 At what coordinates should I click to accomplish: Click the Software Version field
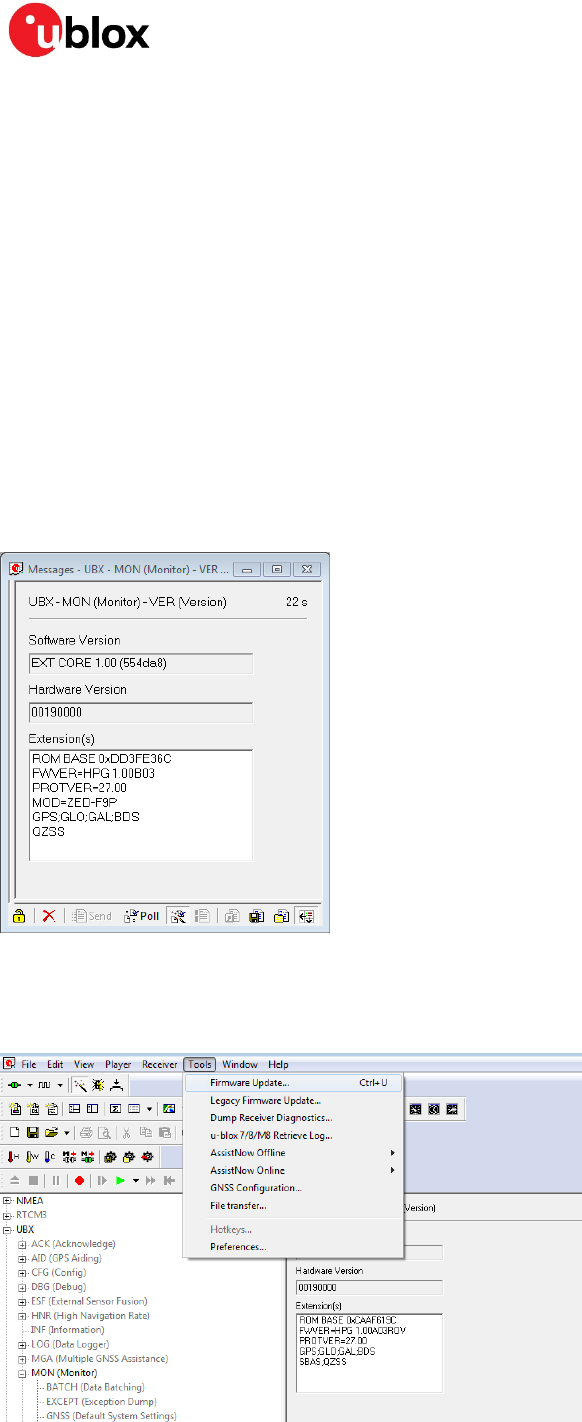tap(140, 664)
